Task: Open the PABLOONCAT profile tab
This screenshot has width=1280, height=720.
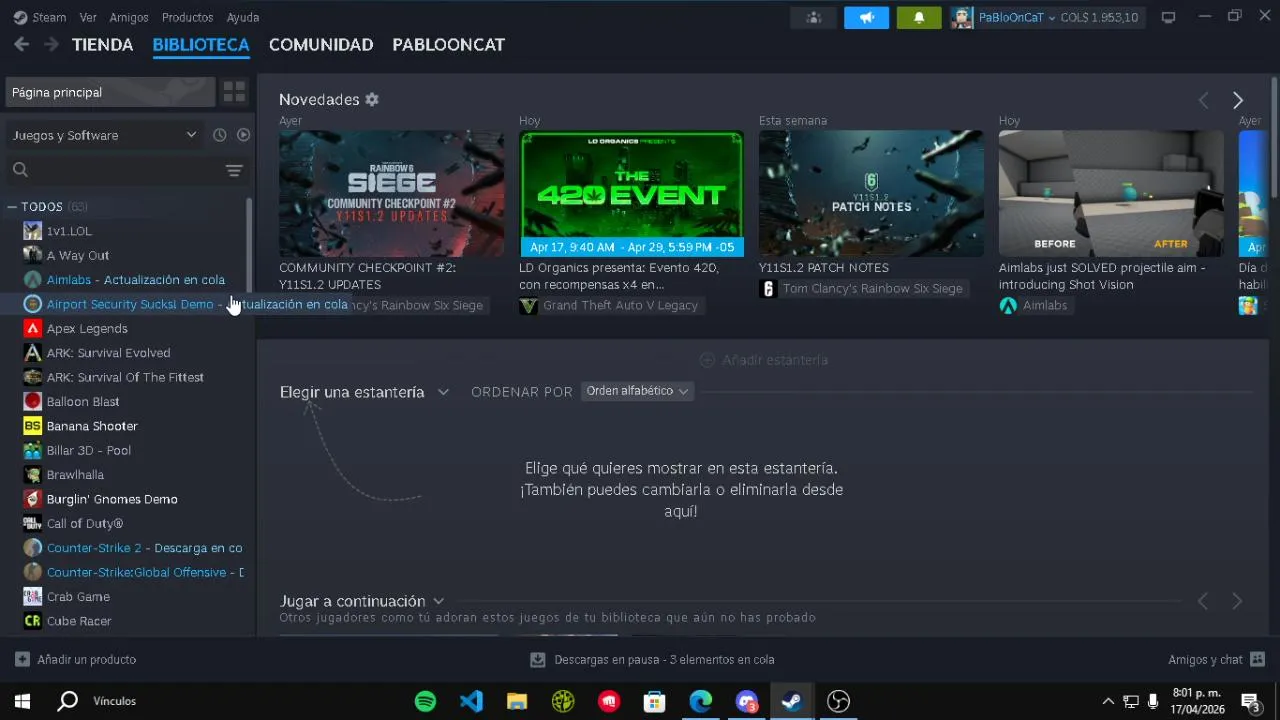Action: [x=448, y=45]
